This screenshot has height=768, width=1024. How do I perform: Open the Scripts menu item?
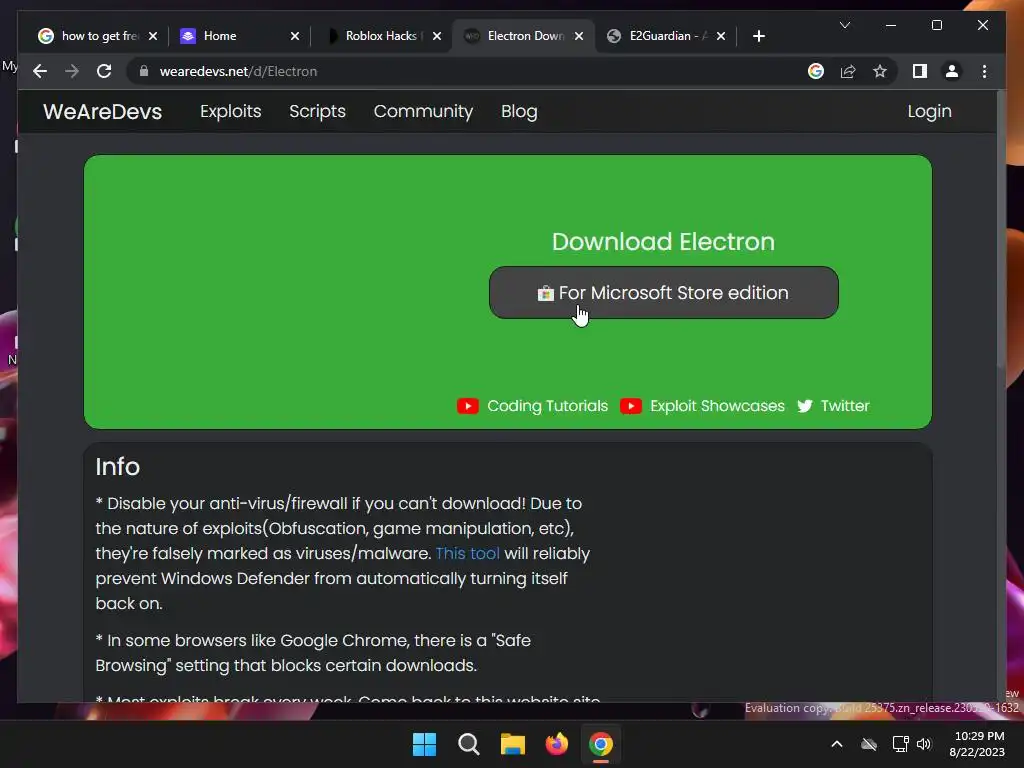pos(317,112)
